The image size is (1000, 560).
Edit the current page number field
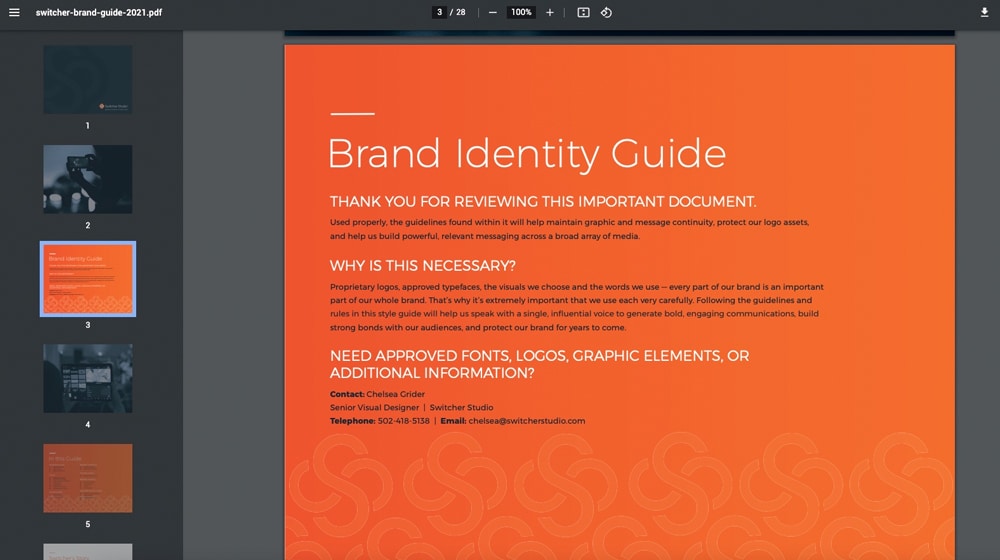[x=439, y=12]
